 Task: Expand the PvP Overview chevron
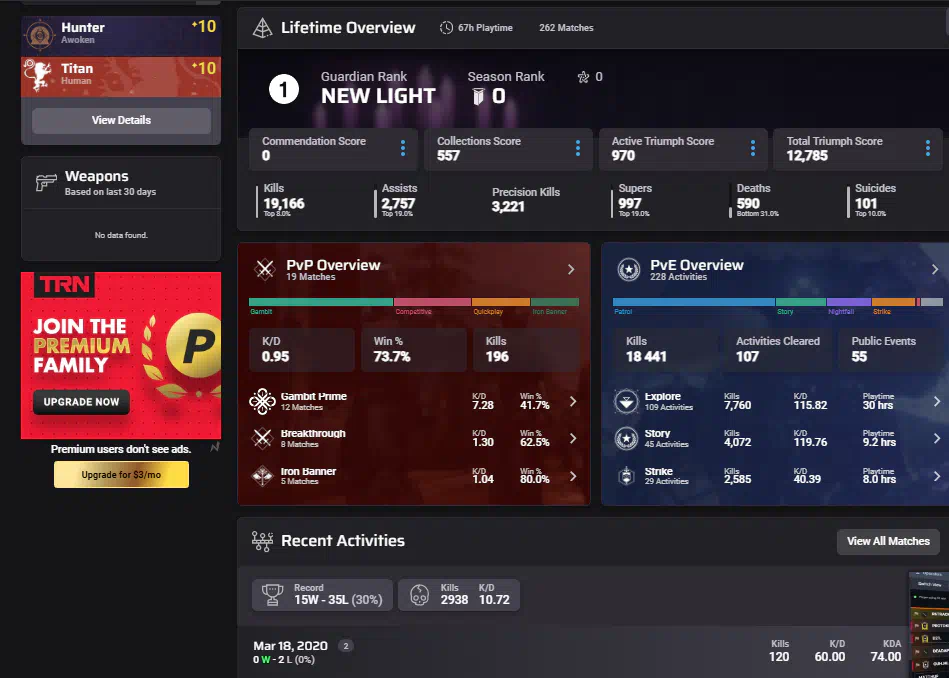tap(571, 269)
